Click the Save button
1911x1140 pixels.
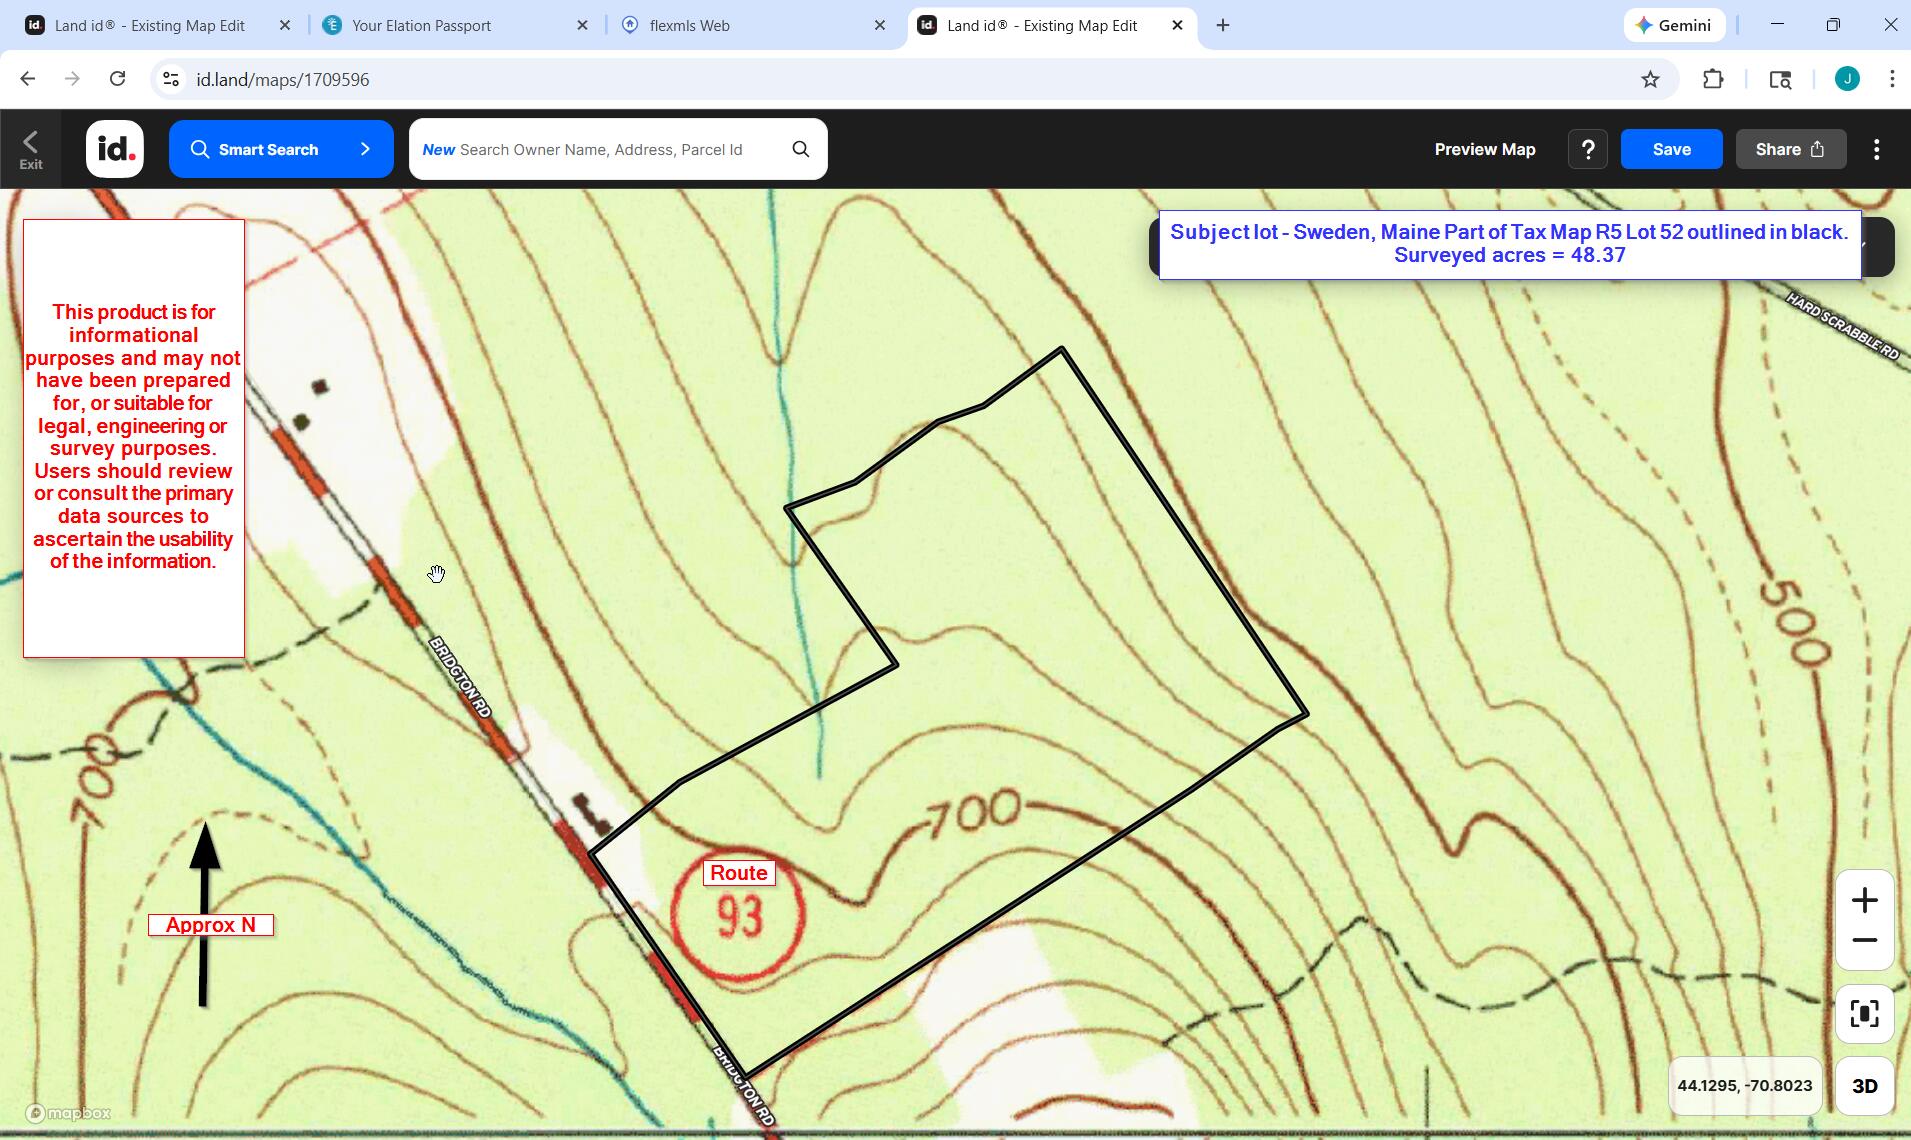(1671, 148)
